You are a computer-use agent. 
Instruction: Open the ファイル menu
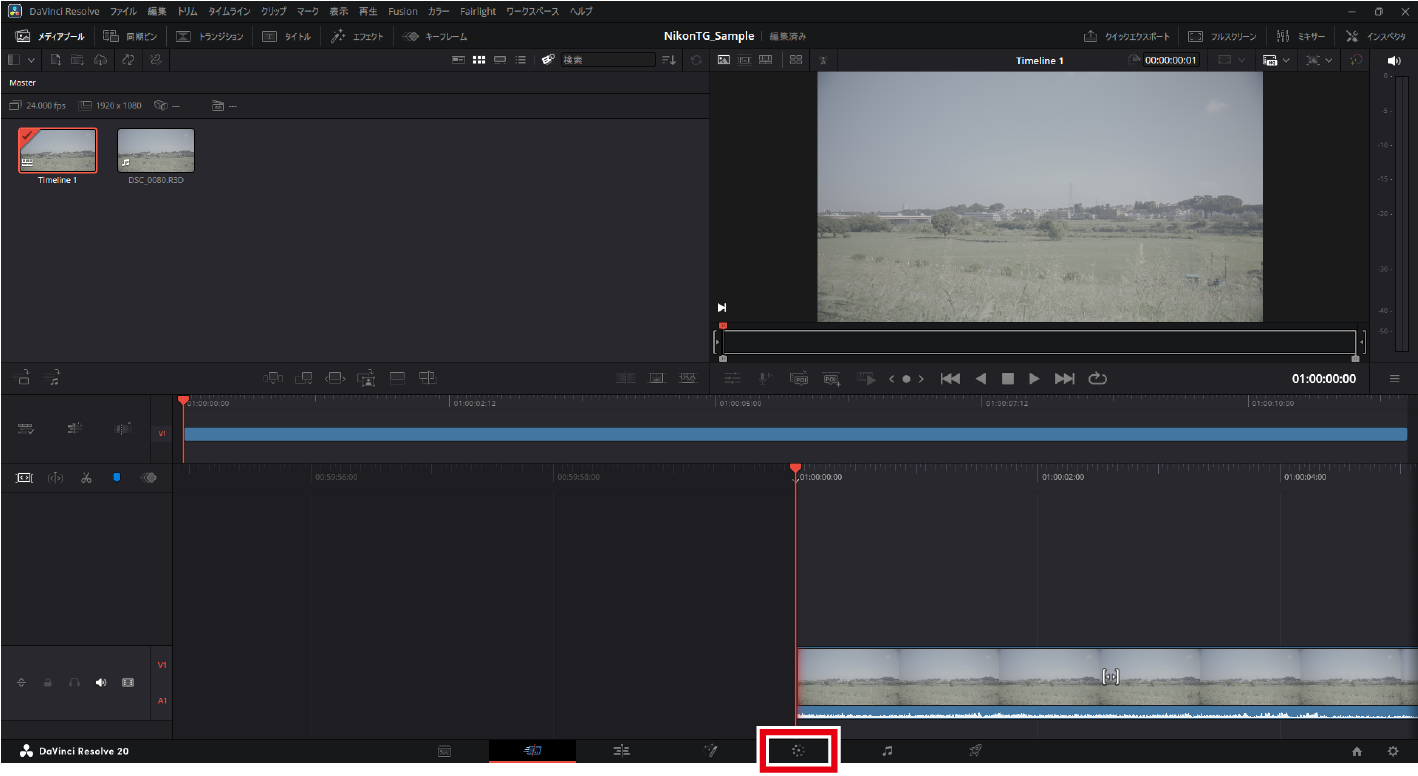123,11
